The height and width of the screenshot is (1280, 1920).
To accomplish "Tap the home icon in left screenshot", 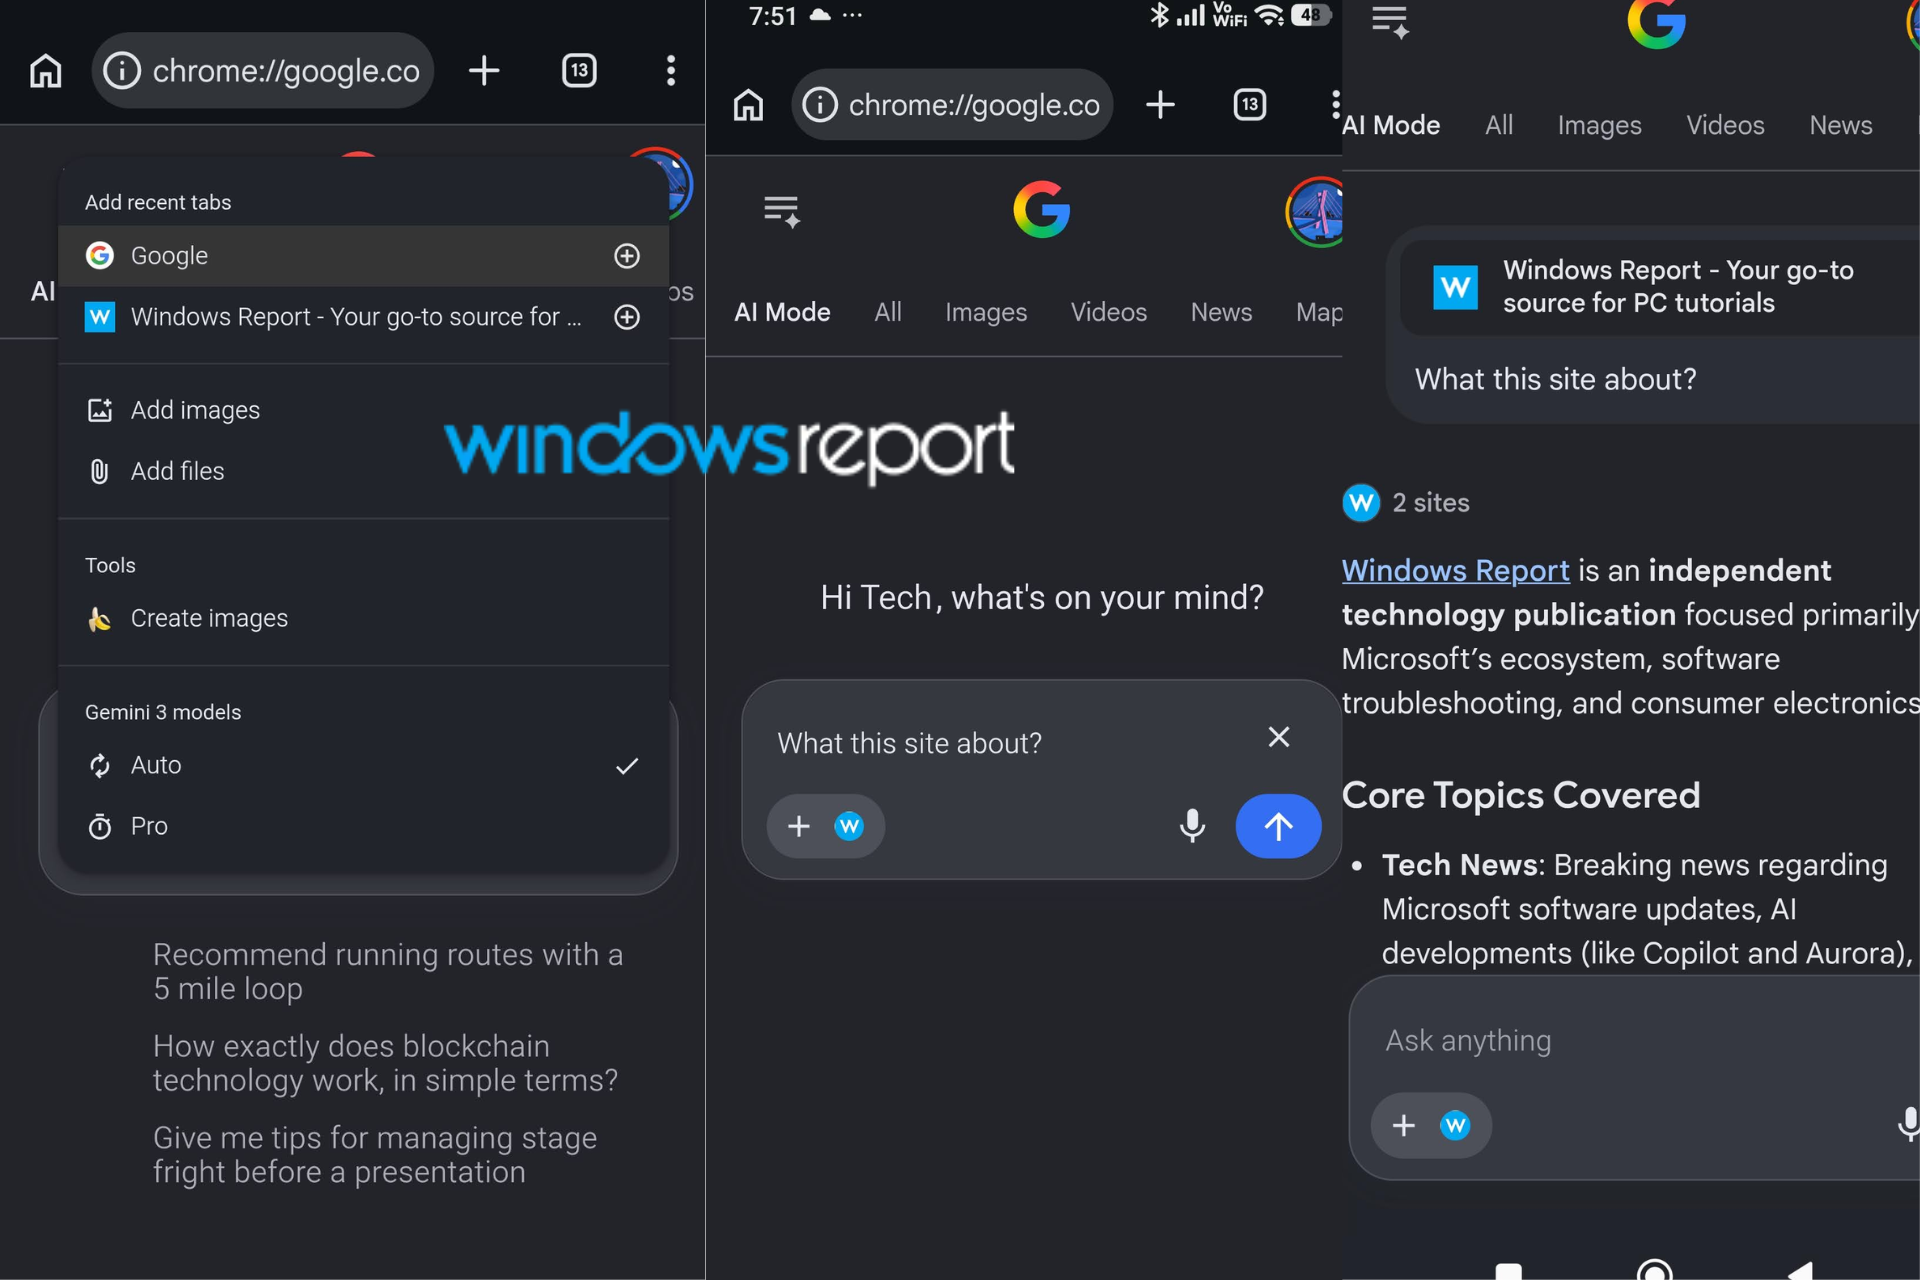I will (46, 71).
